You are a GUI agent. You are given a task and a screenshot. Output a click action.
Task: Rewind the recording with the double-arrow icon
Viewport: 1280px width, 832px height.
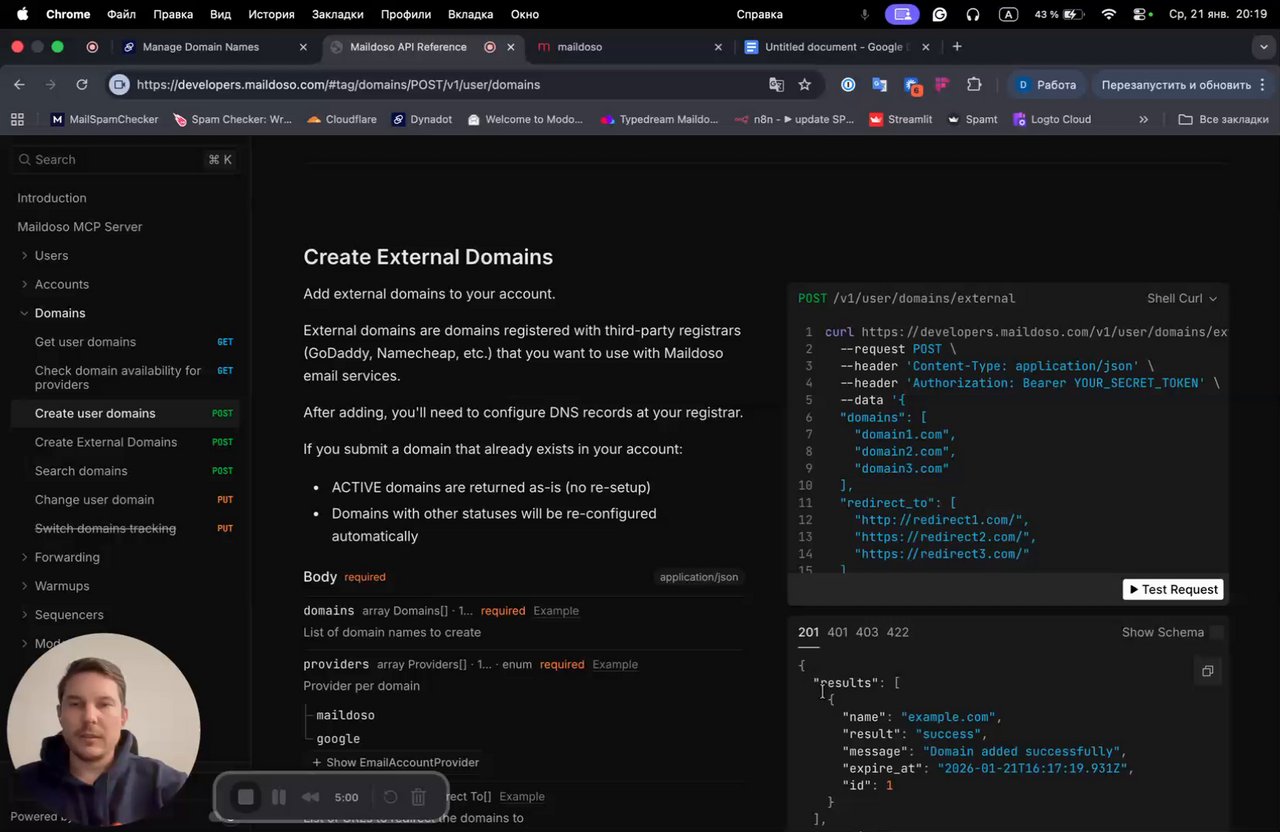pos(311,797)
